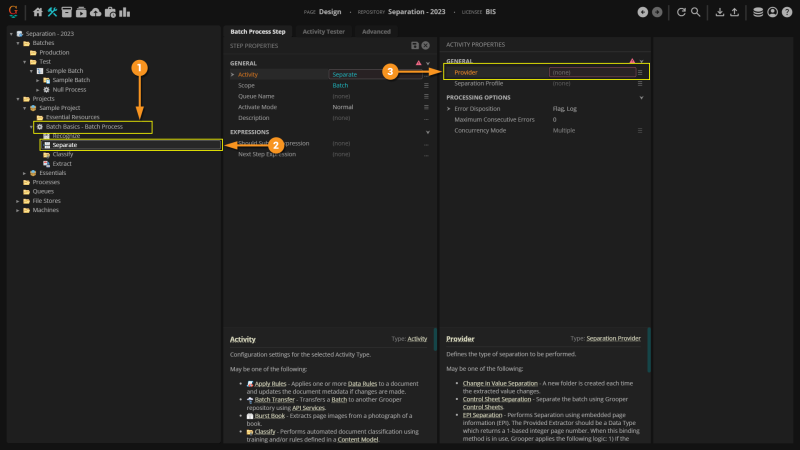Collapse the Projects folder
Screen dimensions: 800x450
[x=18, y=99]
